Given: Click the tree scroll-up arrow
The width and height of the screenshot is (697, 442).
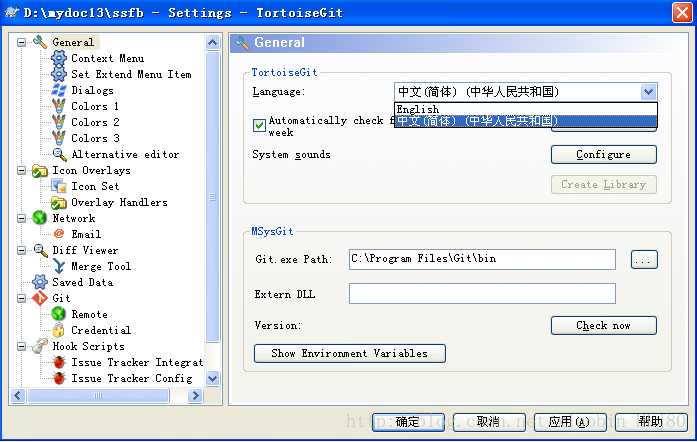Looking at the screenshot, I should pyautogui.click(x=213, y=43).
